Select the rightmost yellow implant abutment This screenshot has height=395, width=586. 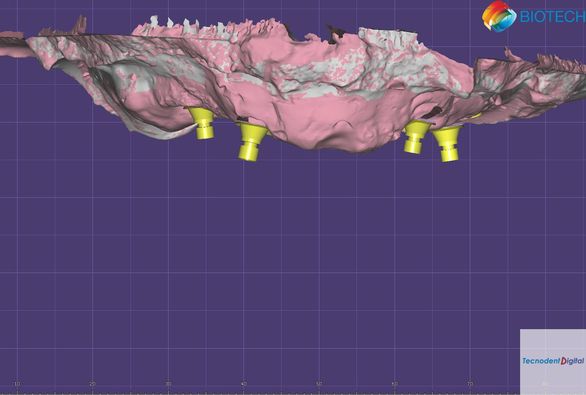pos(447,144)
